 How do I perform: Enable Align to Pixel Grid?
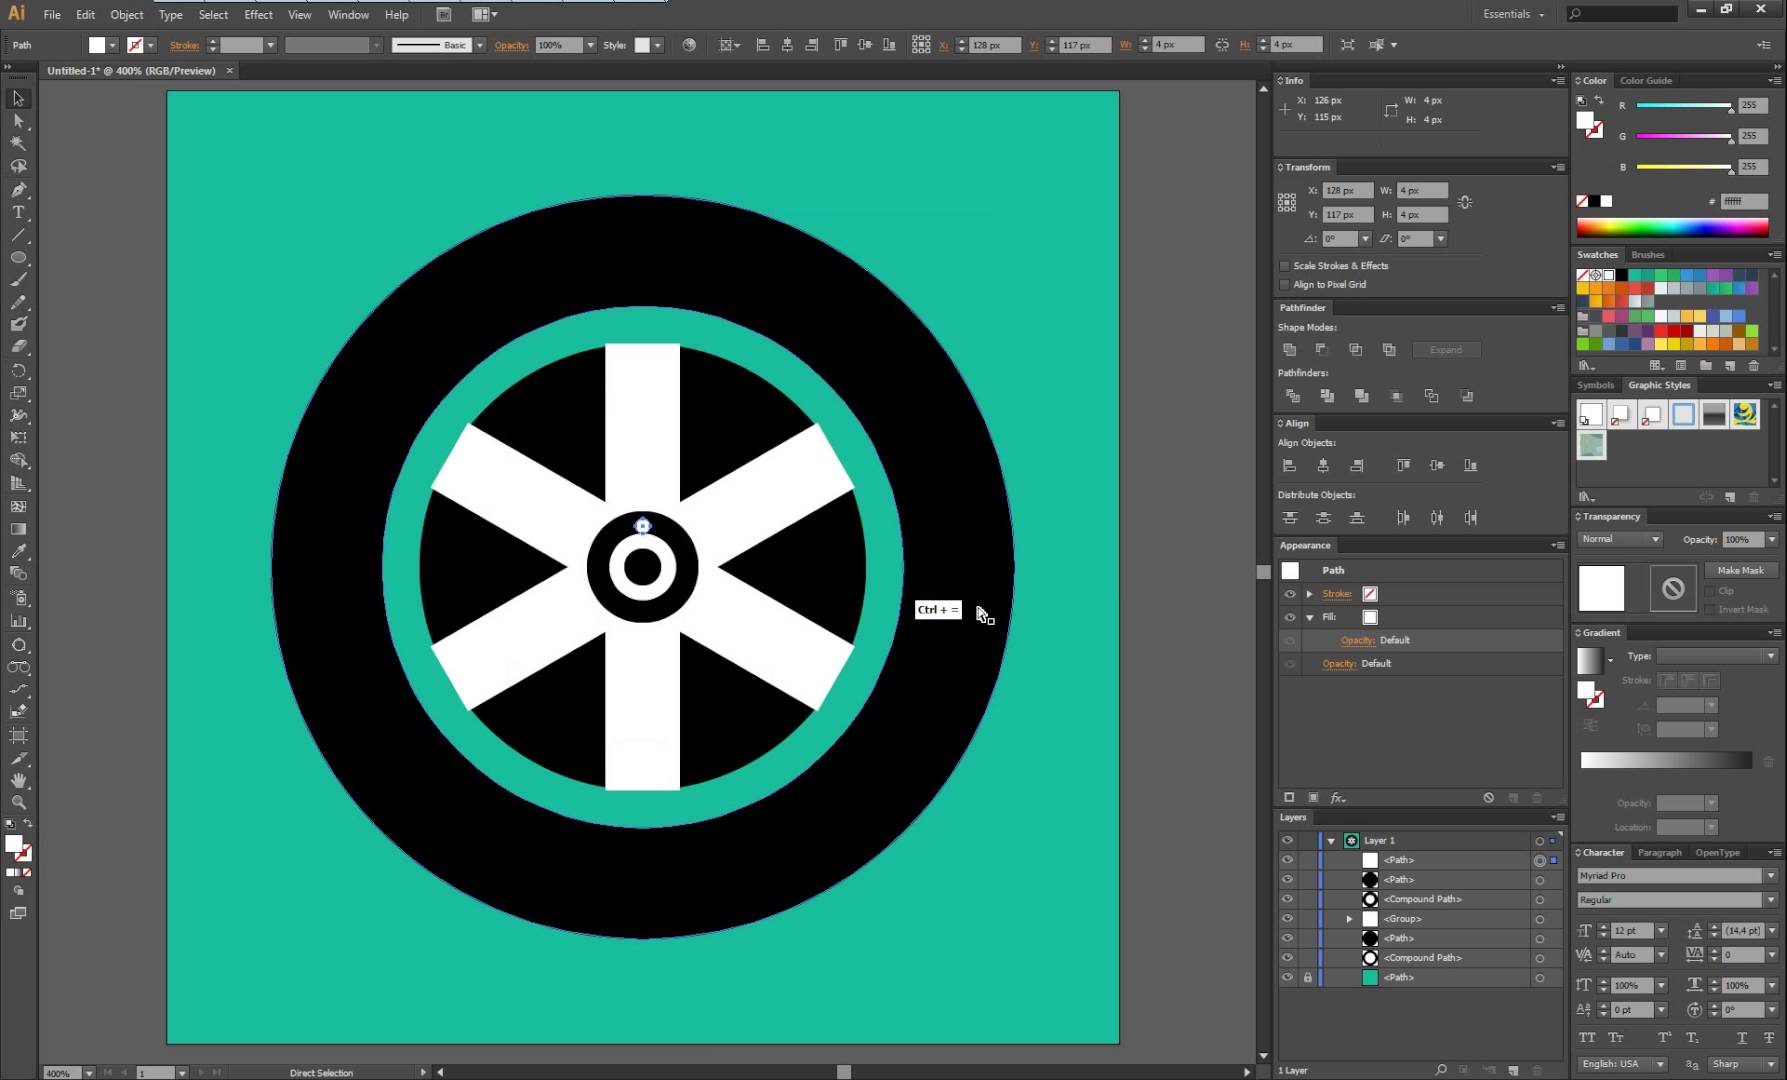pyautogui.click(x=1285, y=284)
